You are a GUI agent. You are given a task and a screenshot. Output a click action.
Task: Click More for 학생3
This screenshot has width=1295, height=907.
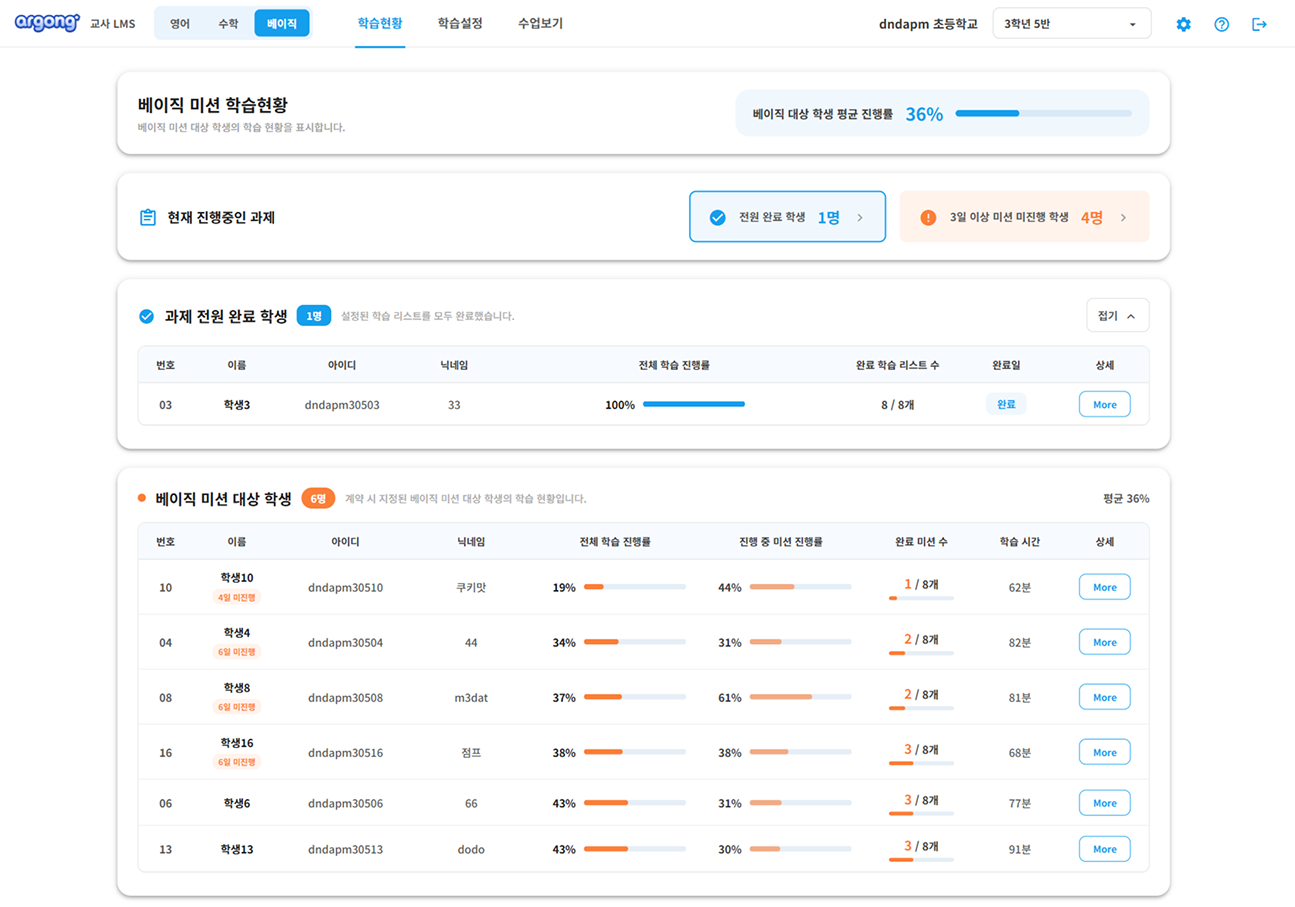tap(1105, 404)
